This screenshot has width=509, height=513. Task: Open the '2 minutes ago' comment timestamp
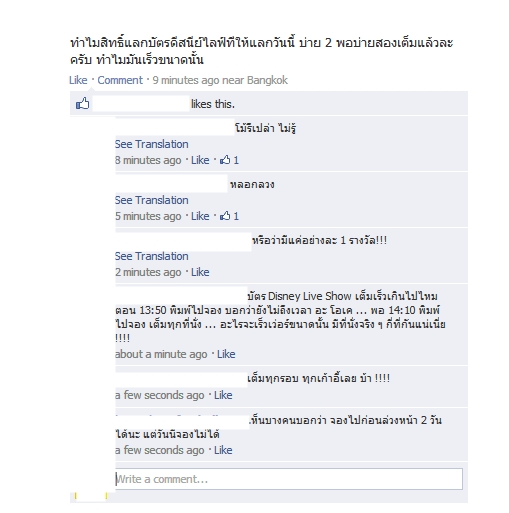click(148, 272)
